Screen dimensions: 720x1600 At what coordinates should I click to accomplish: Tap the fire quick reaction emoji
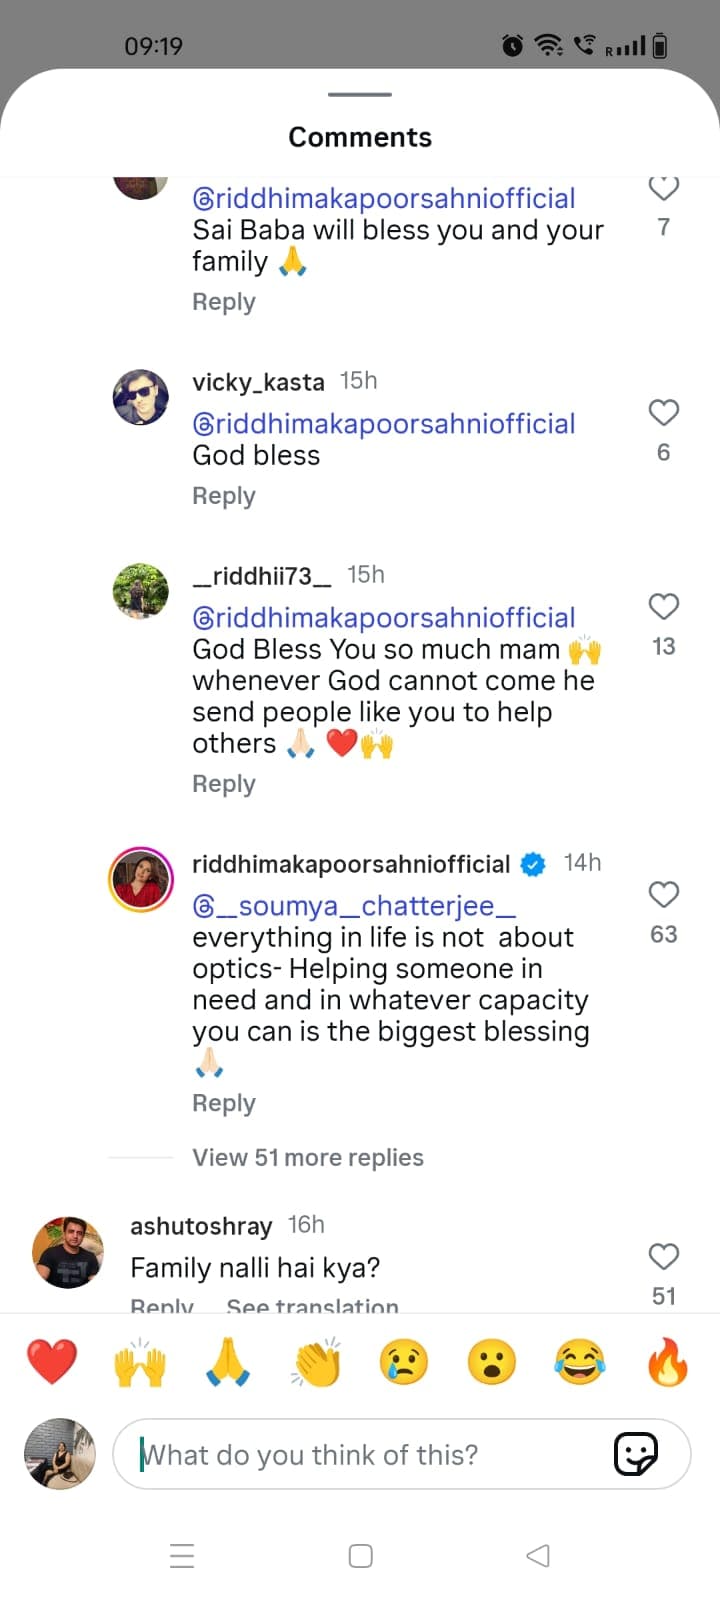pos(667,1362)
